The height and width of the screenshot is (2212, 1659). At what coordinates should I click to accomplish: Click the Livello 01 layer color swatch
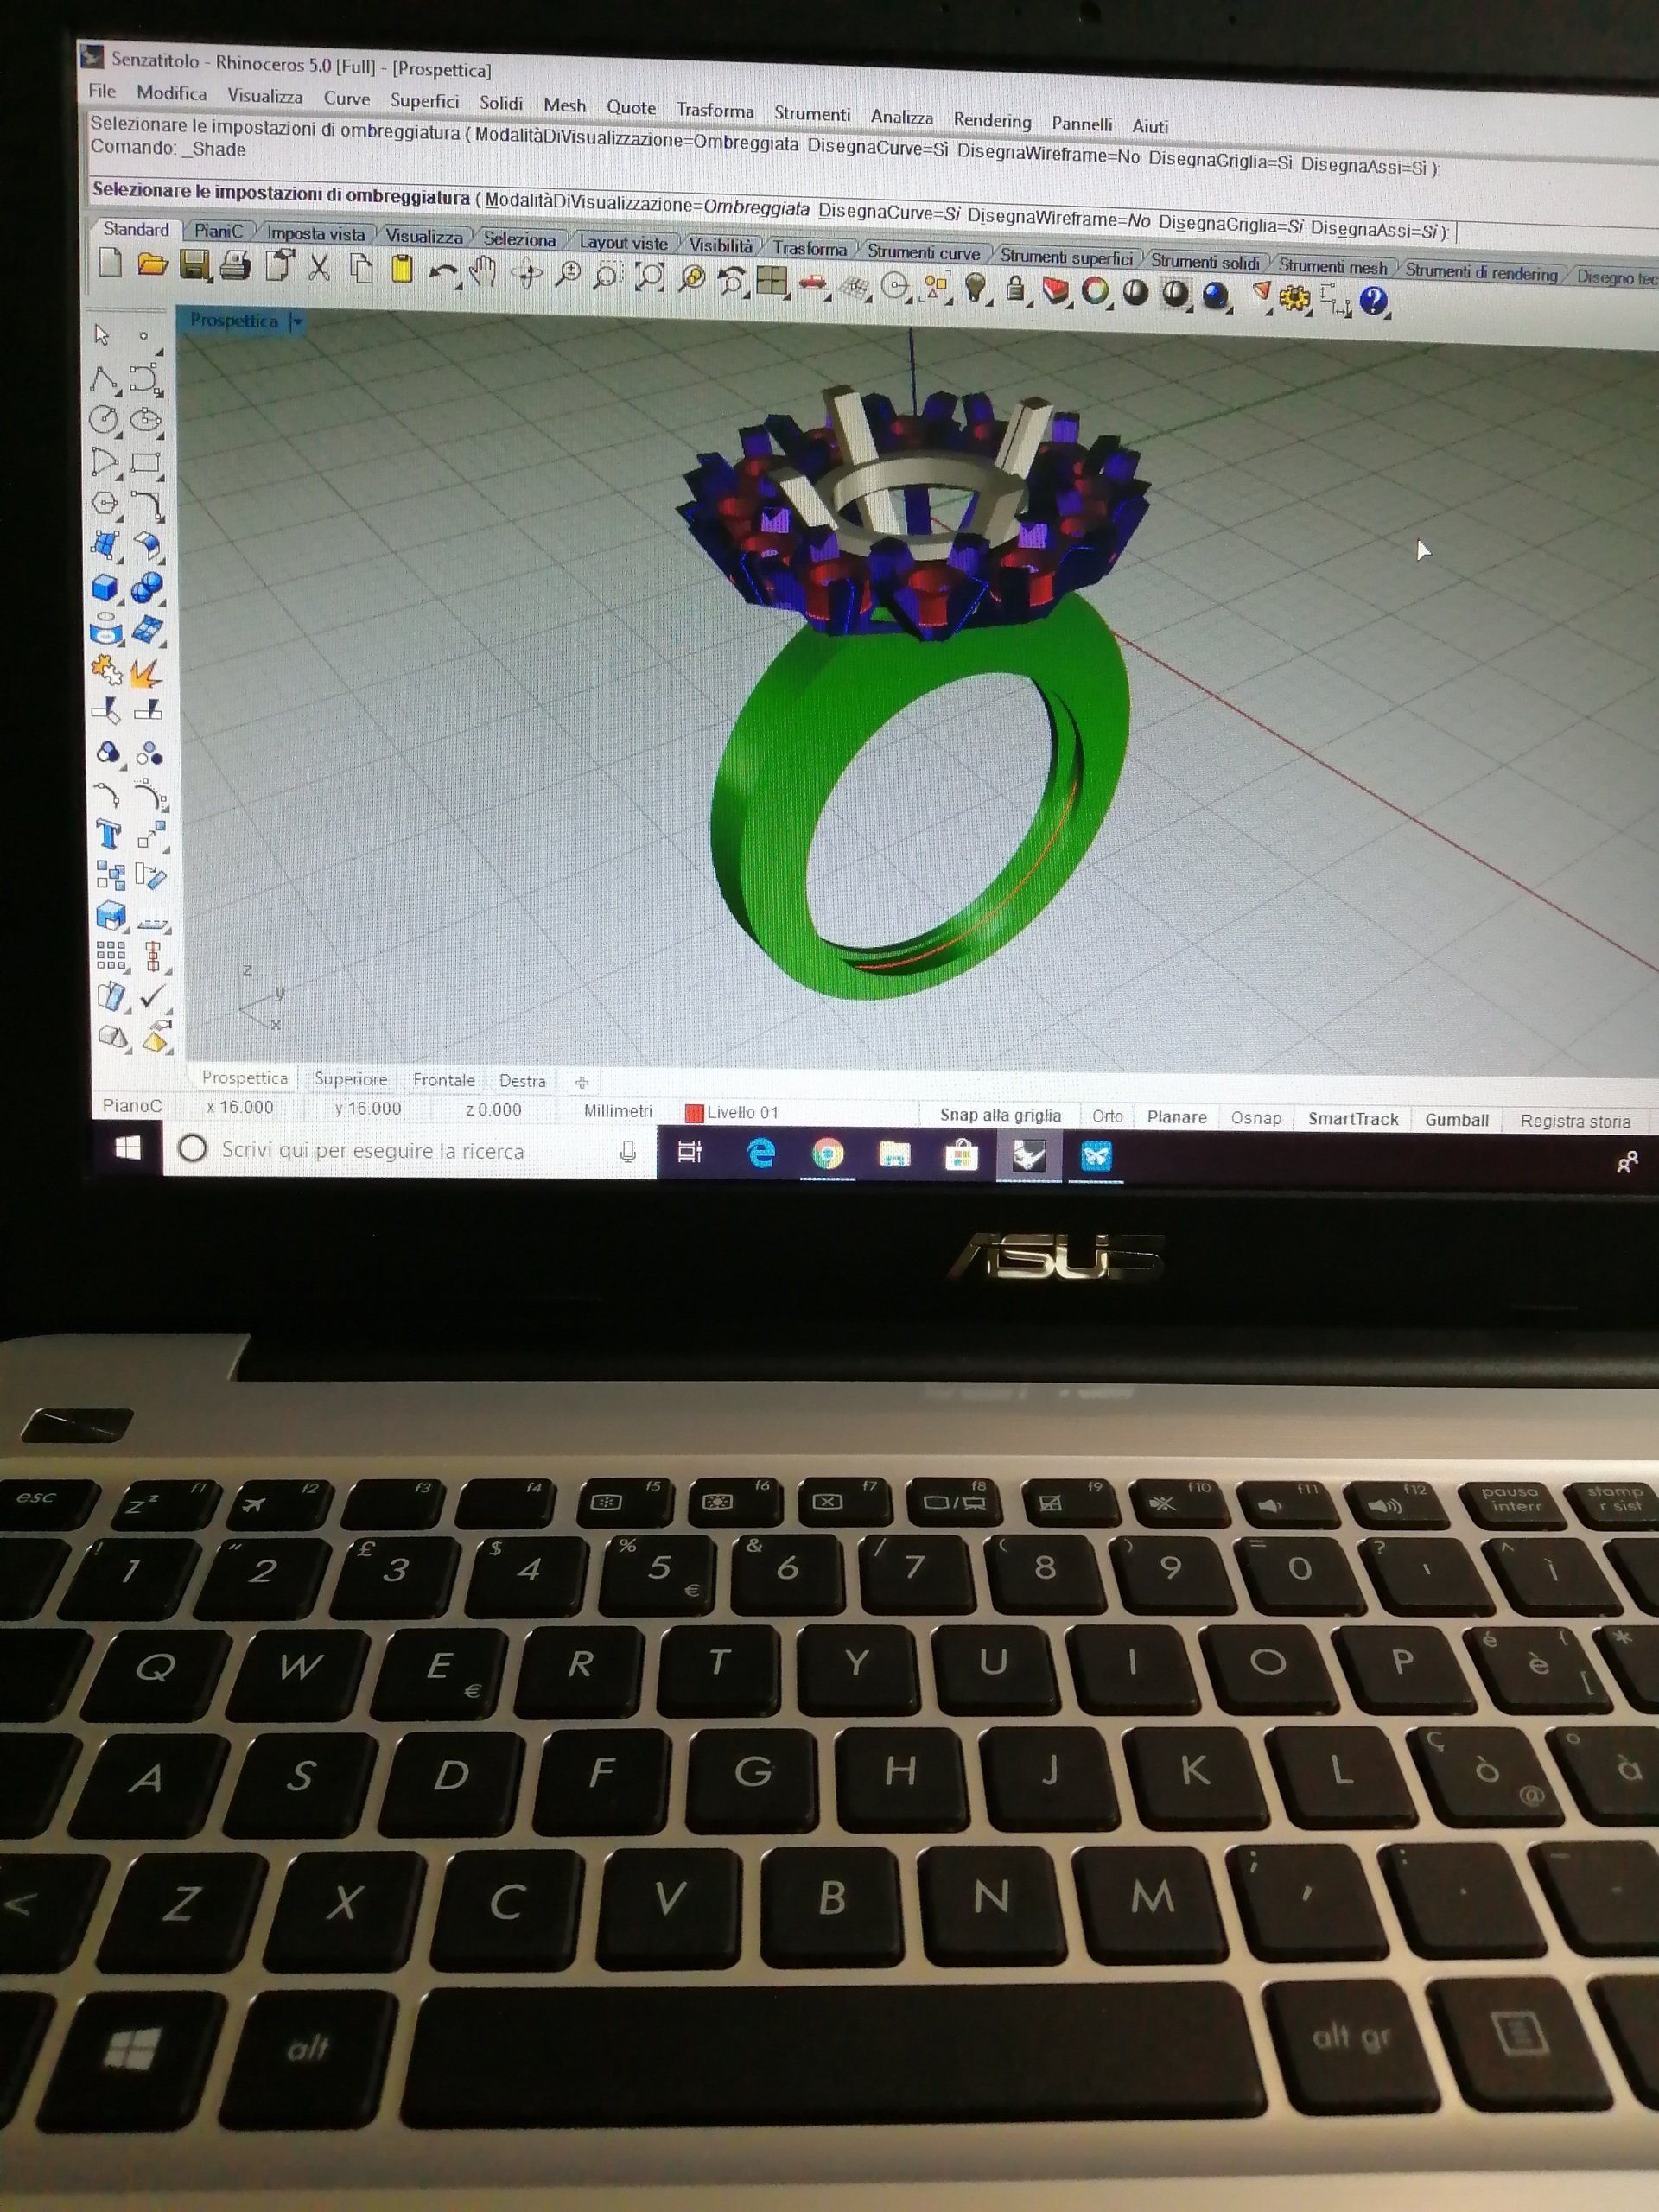click(693, 1112)
